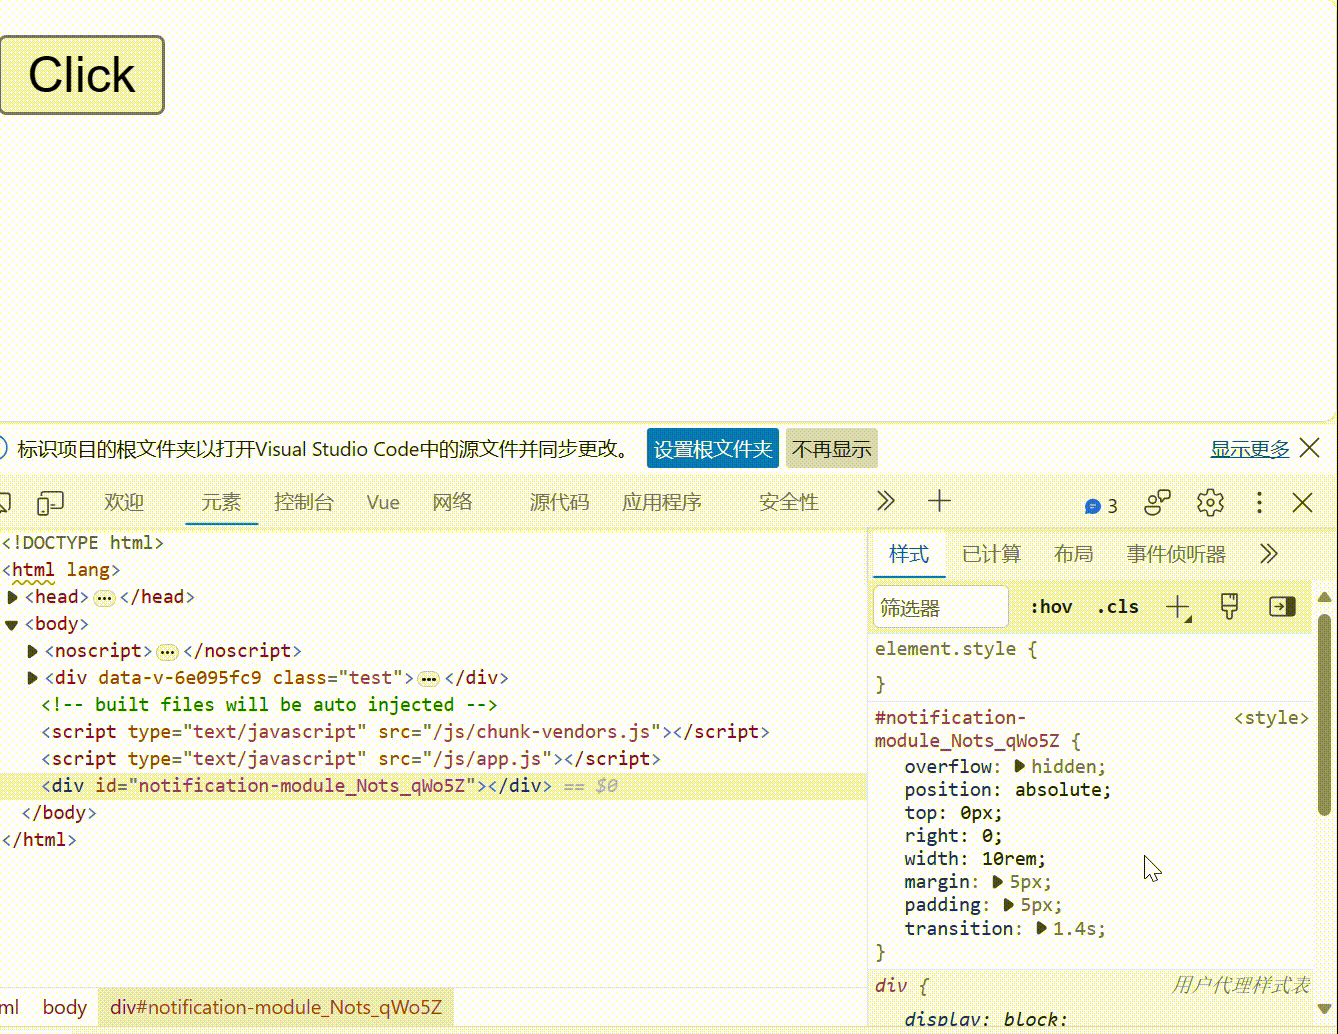Click ellipsis badge in the head element
This screenshot has width=1338, height=1034.
[104, 598]
